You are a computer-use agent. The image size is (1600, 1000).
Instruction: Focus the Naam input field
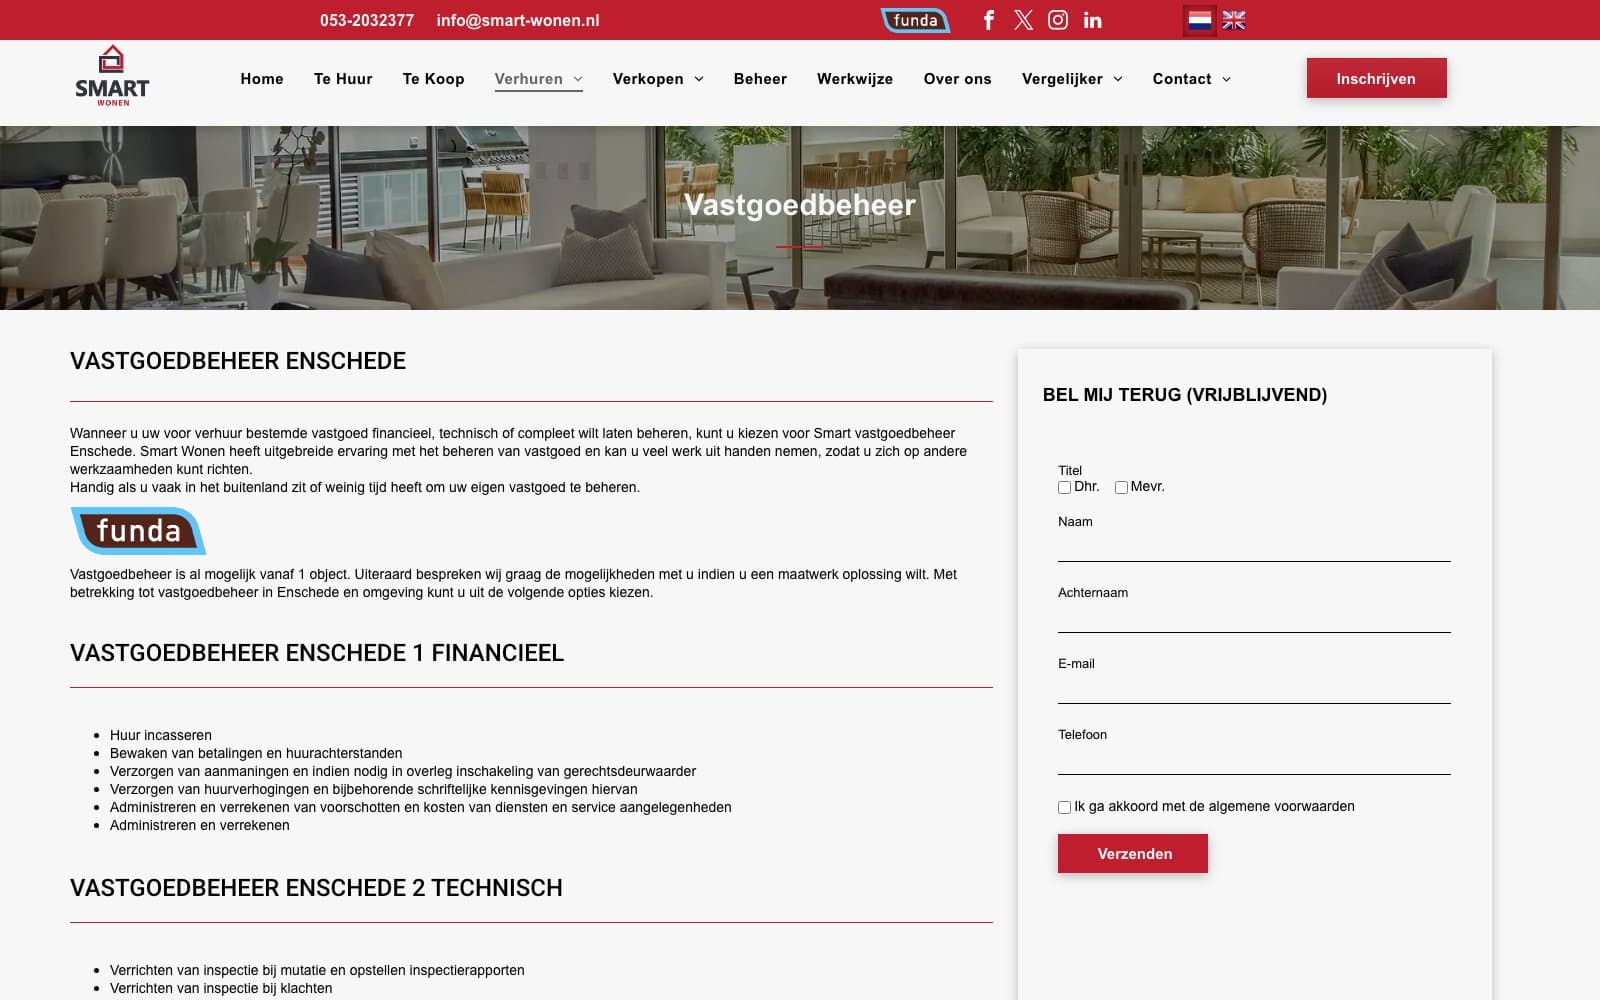pyautogui.click(x=1254, y=547)
